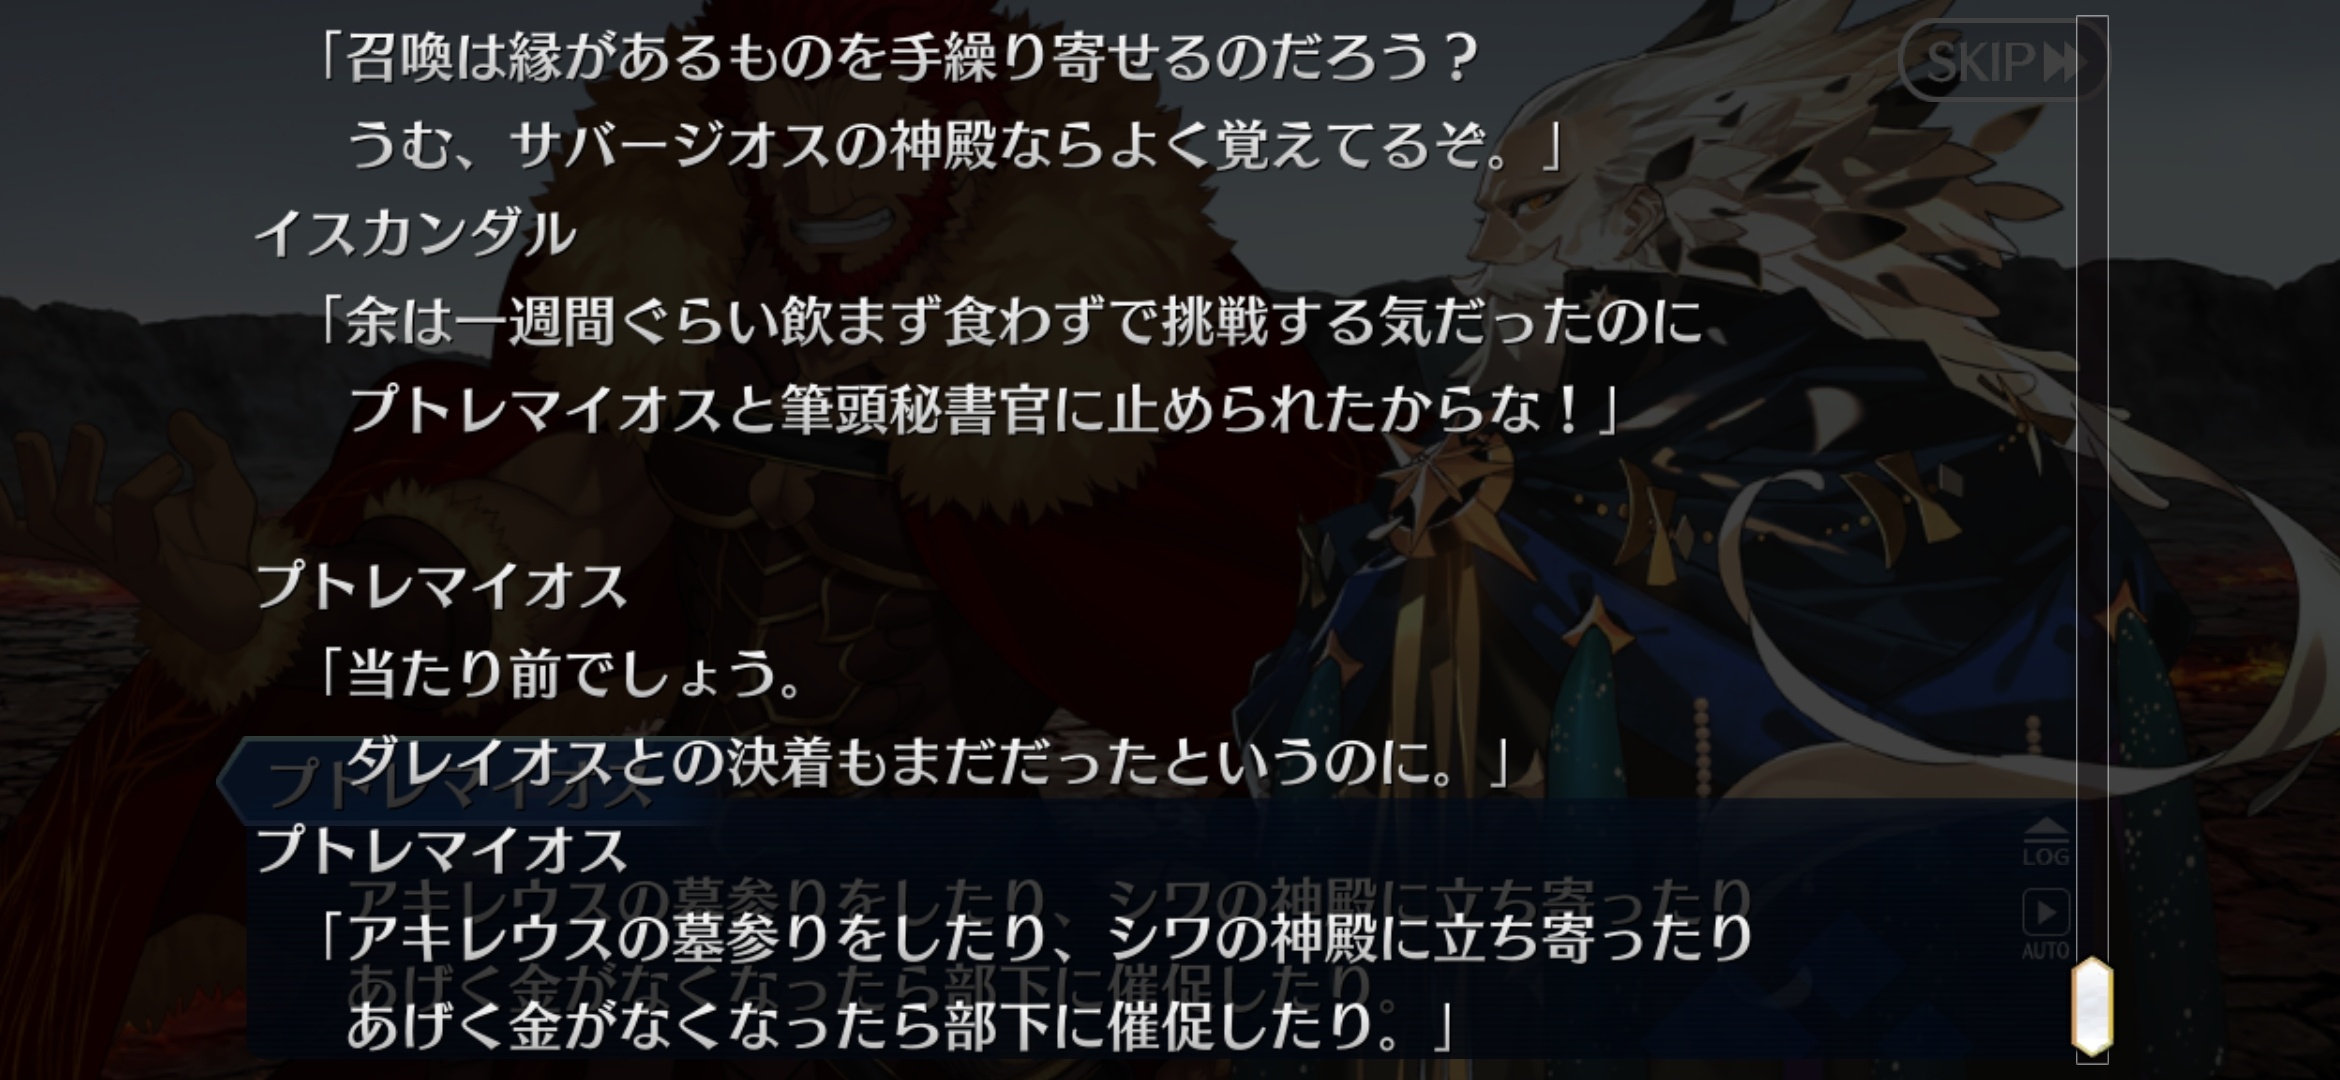Select the first プトレマイオス speaker name in the log
Screen dimensions: 2340x1080
pos(441,586)
